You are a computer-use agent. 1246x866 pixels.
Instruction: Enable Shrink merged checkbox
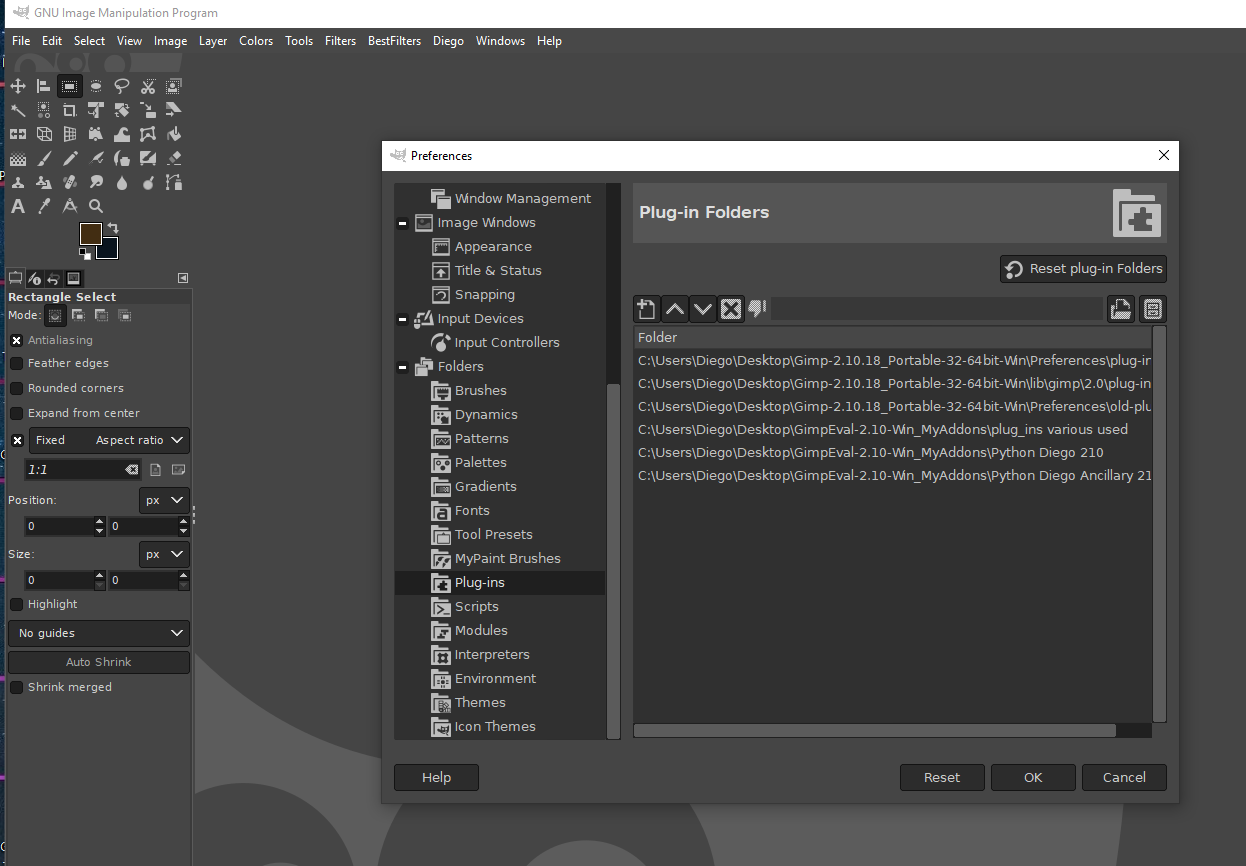pyautogui.click(x=17, y=687)
